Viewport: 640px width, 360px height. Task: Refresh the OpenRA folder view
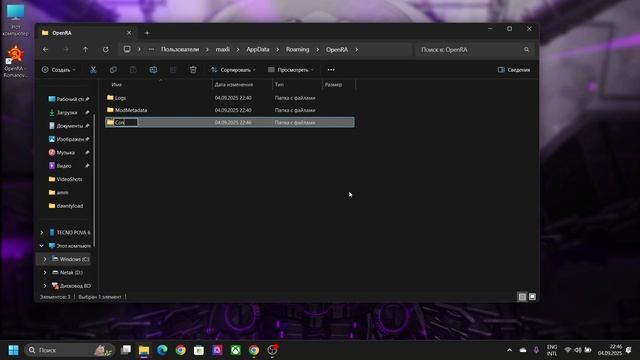(106, 49)
